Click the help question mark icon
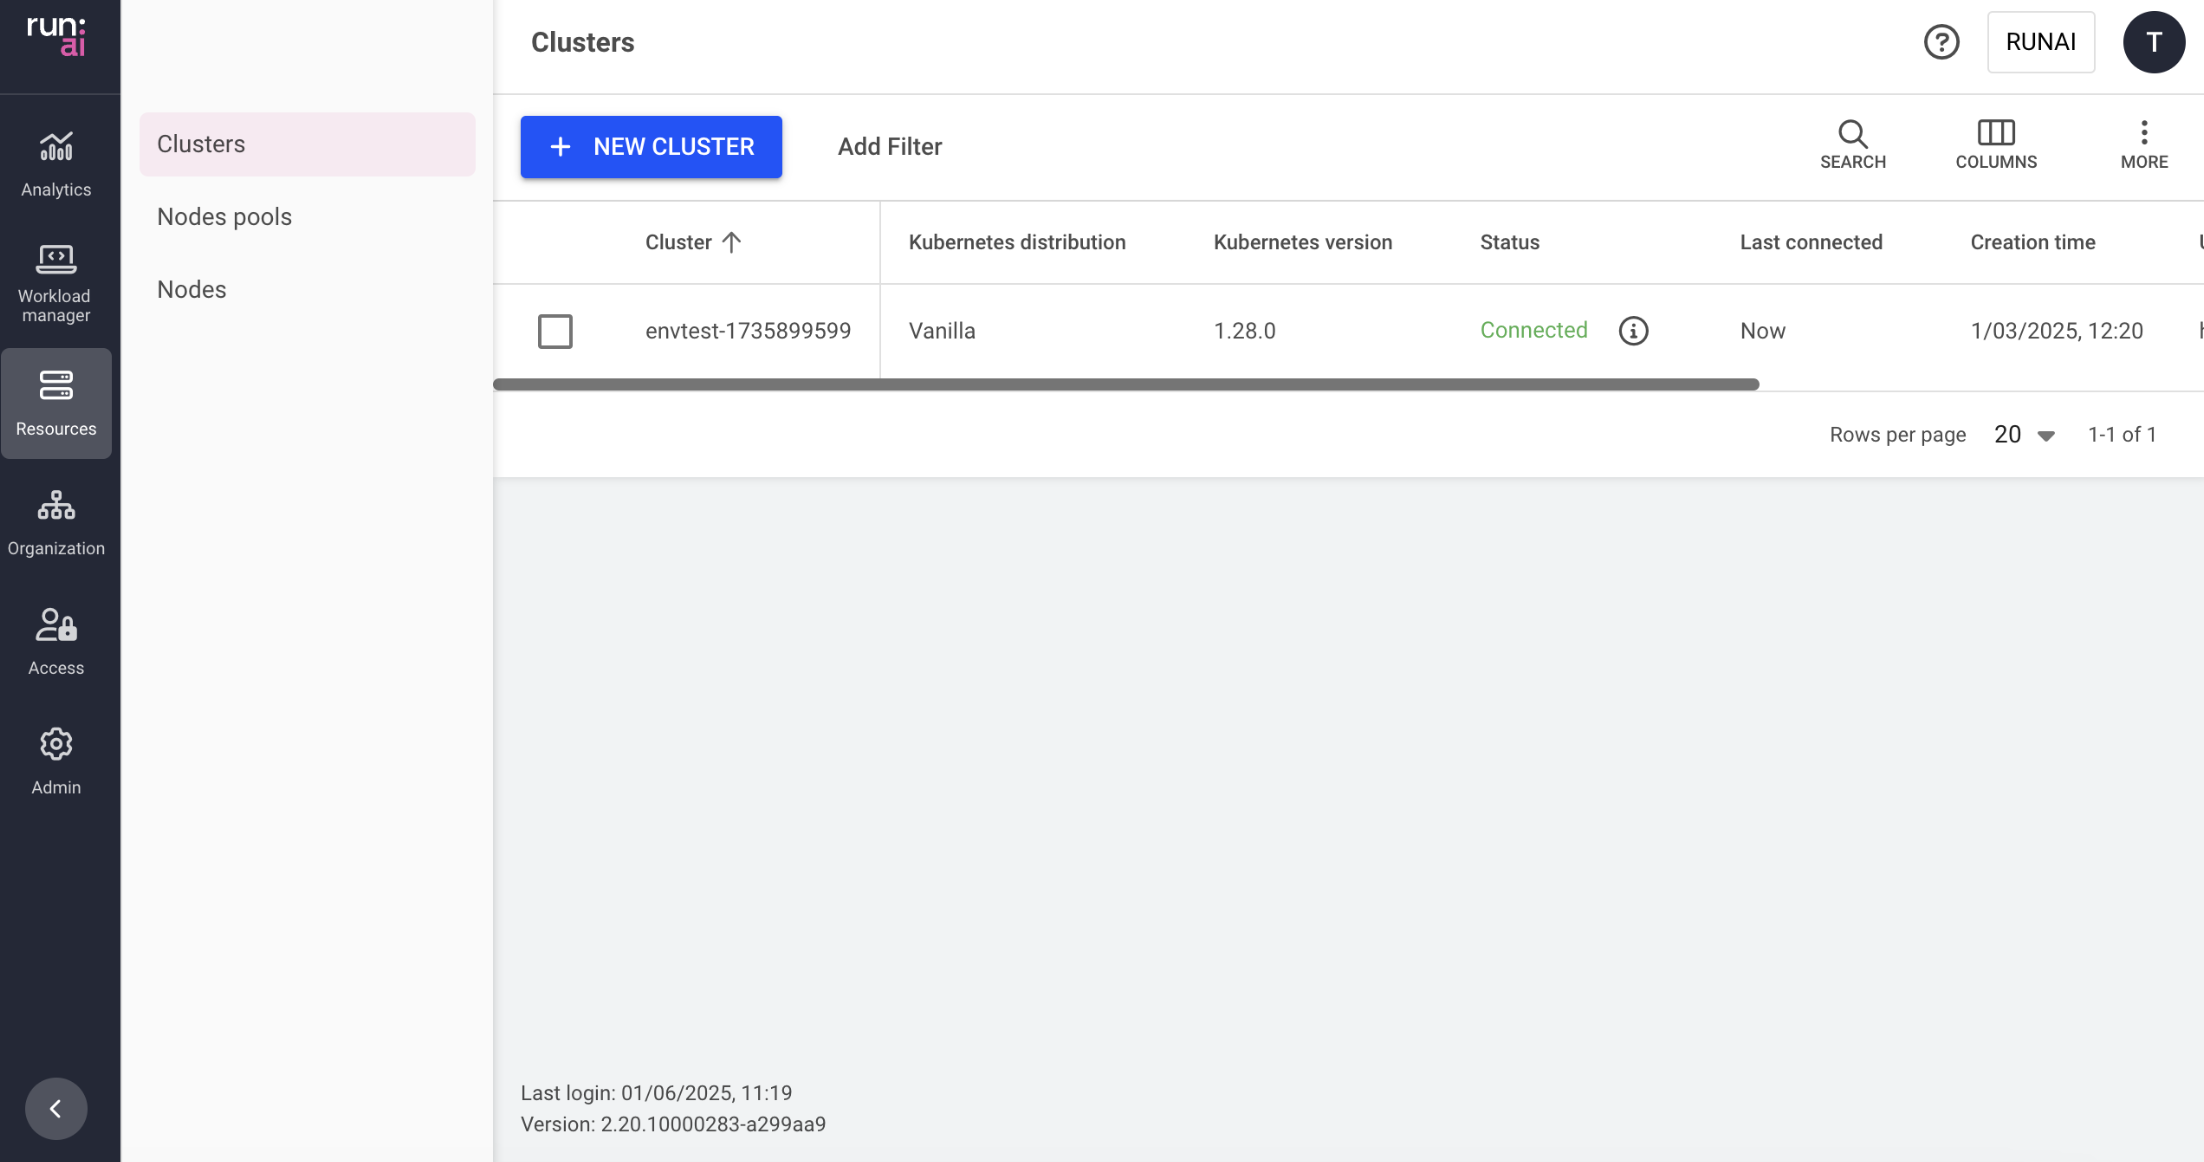Image resolution: width=2204 pixels, height=1162 pixels. coord(1941,42)
